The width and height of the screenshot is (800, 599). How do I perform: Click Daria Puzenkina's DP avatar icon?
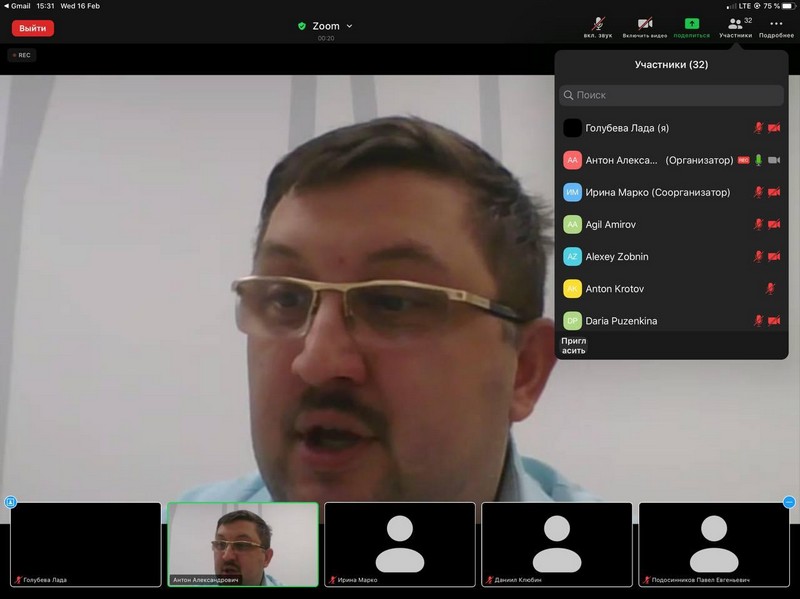[x=572, y=320]
